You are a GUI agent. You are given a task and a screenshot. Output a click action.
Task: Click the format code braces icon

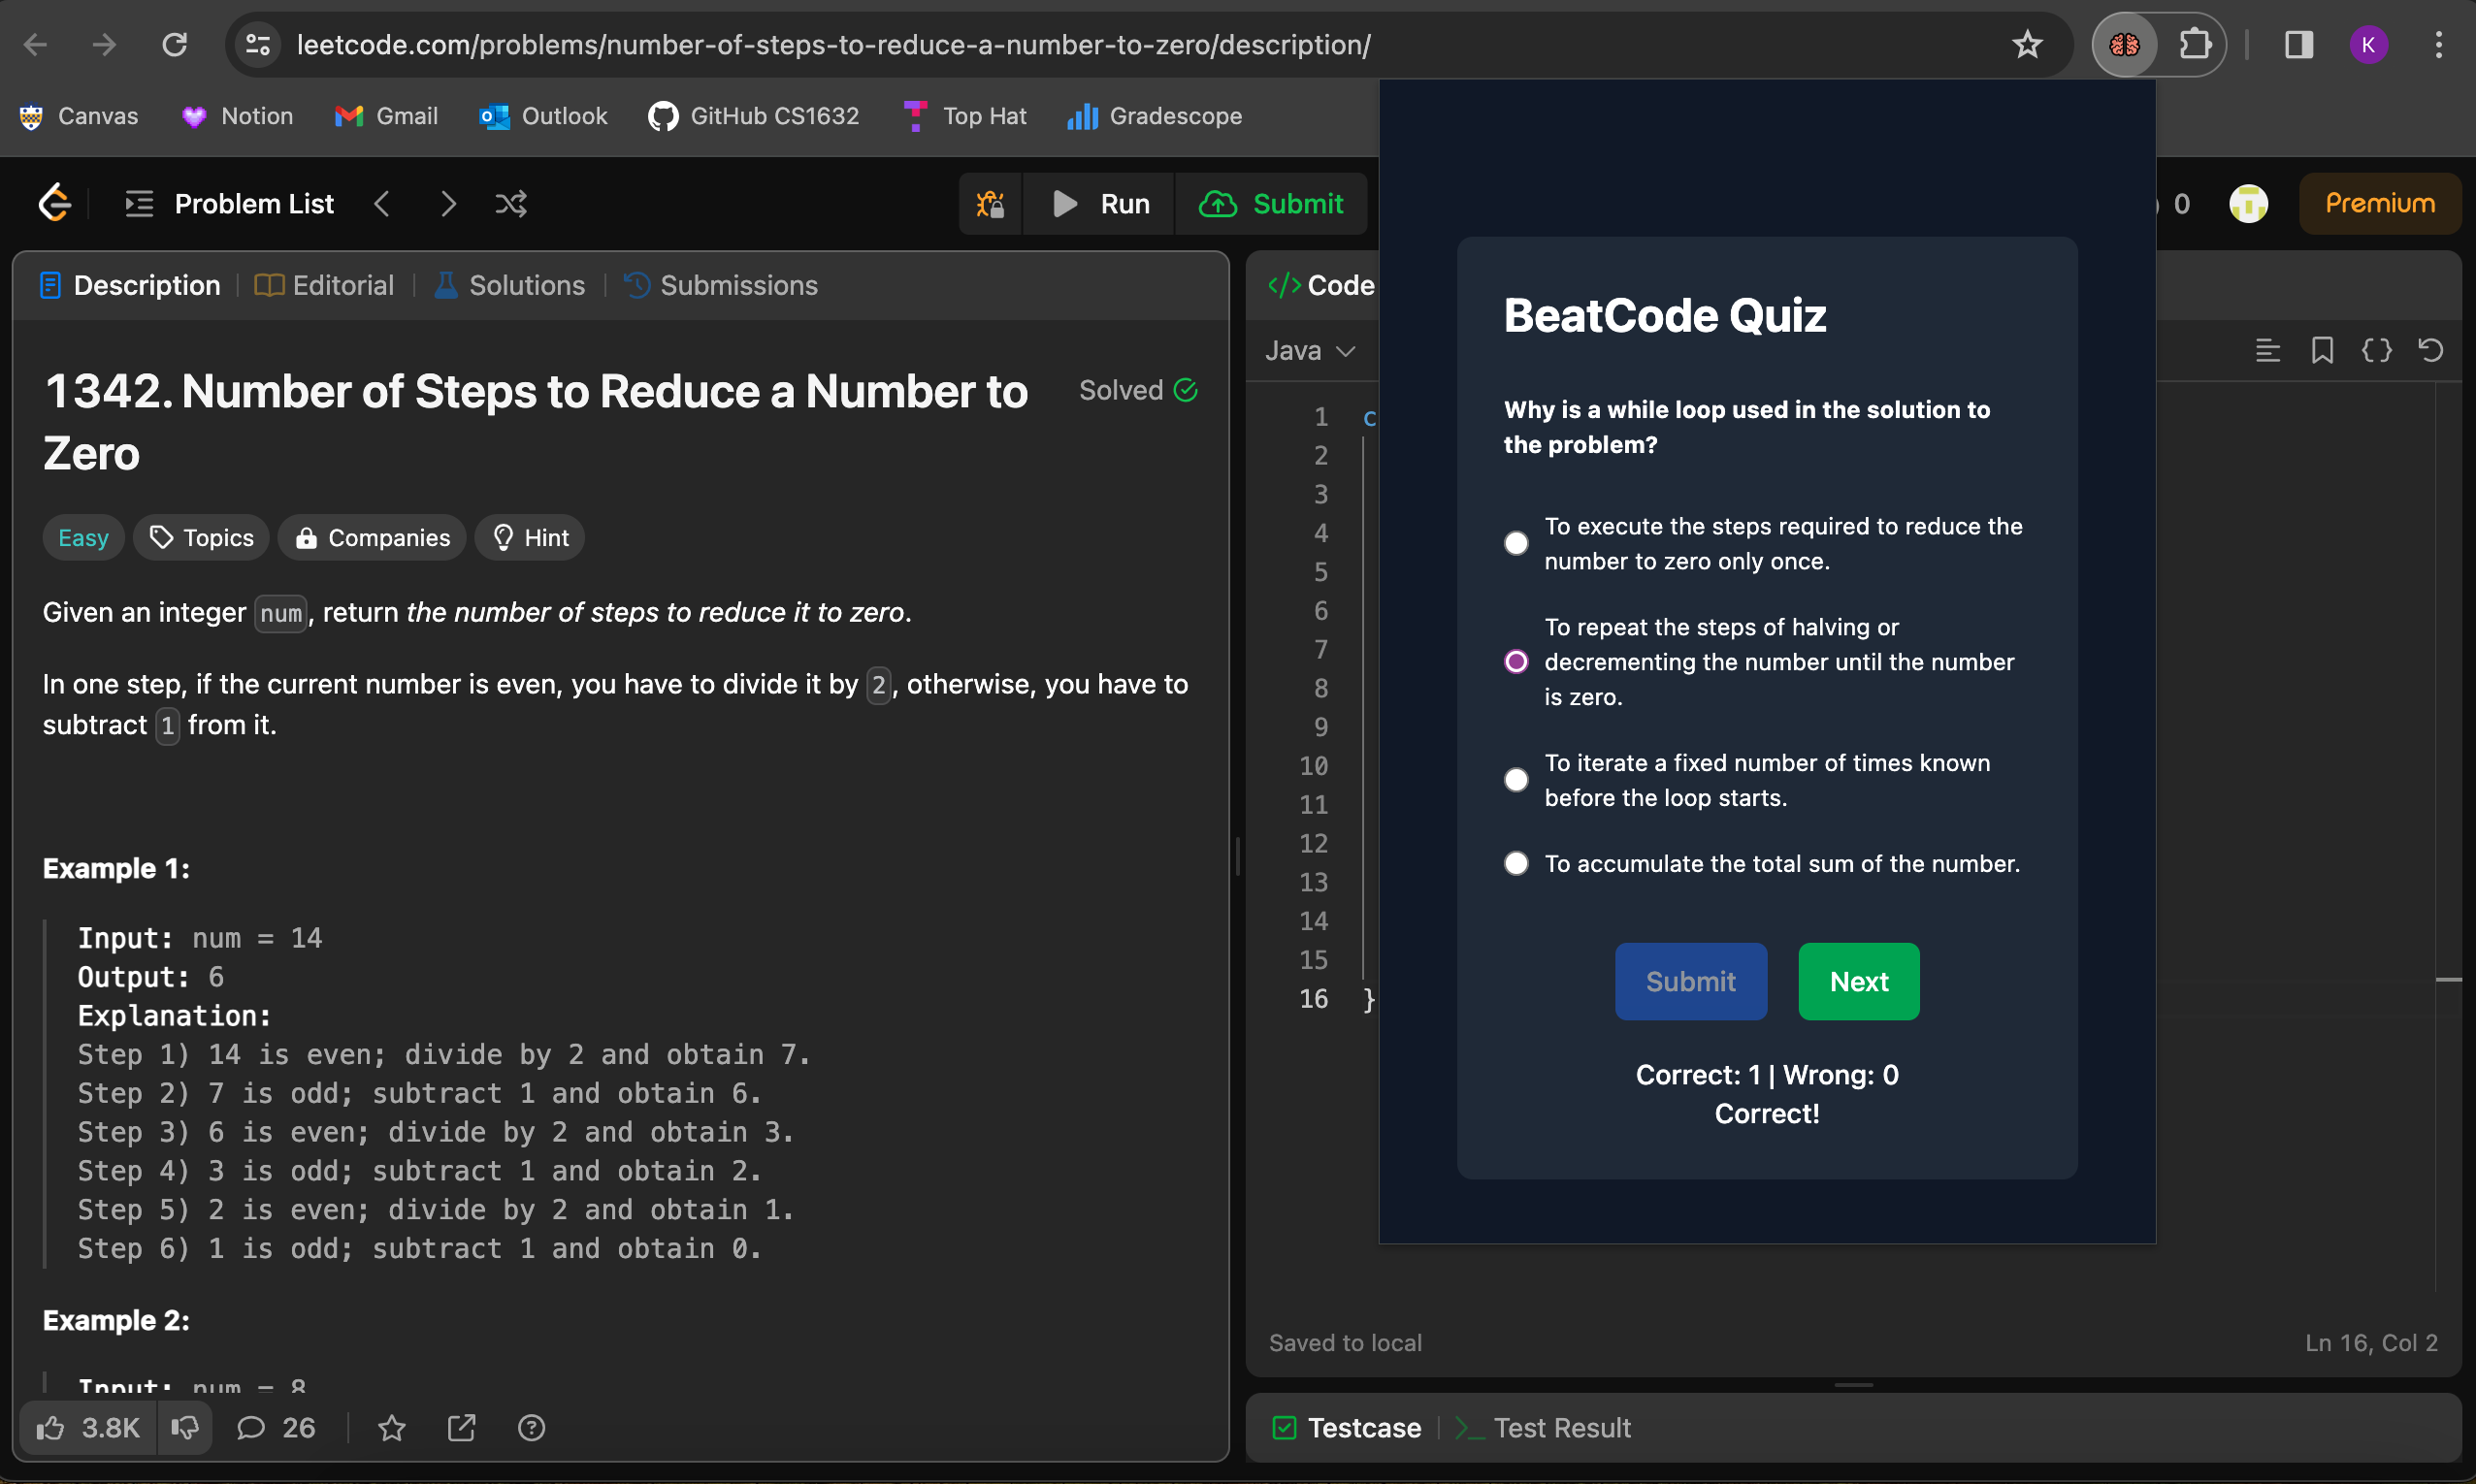coord(2376,350)
